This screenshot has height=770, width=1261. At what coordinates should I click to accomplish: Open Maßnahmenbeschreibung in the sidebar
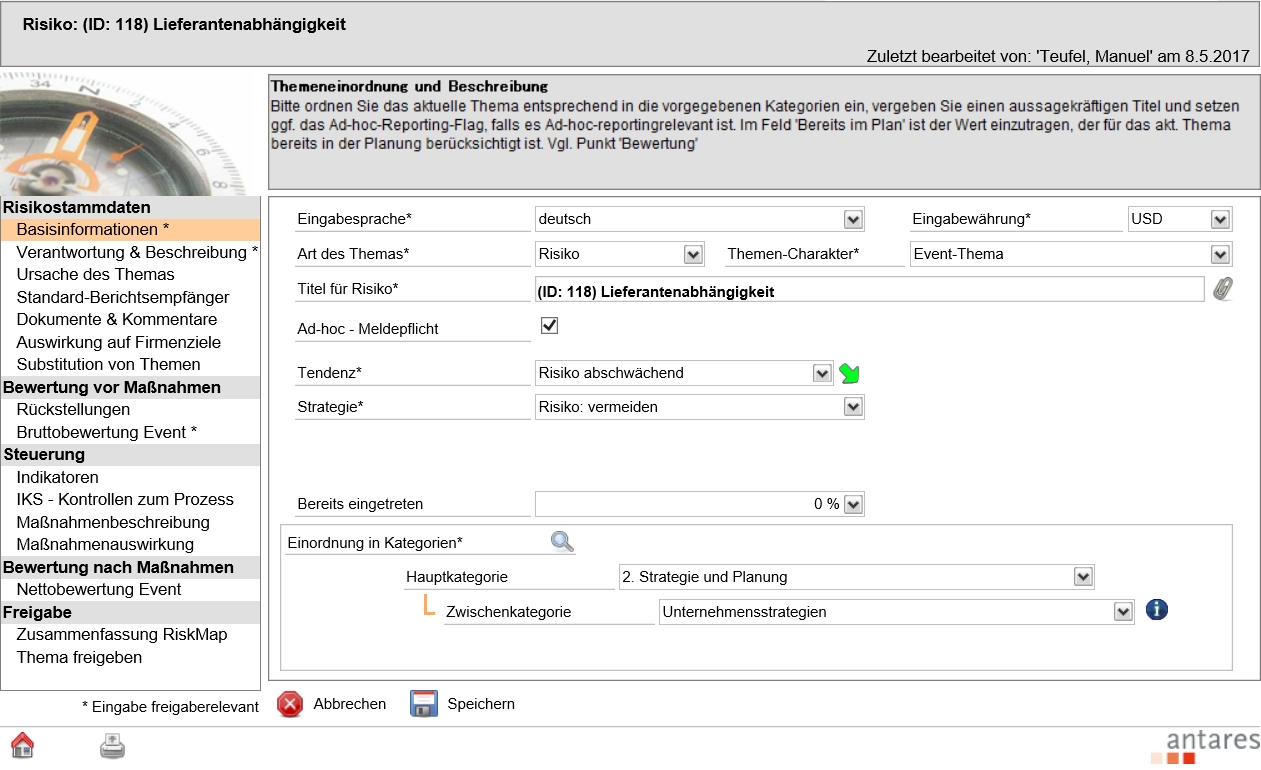[x=113, y=522]
